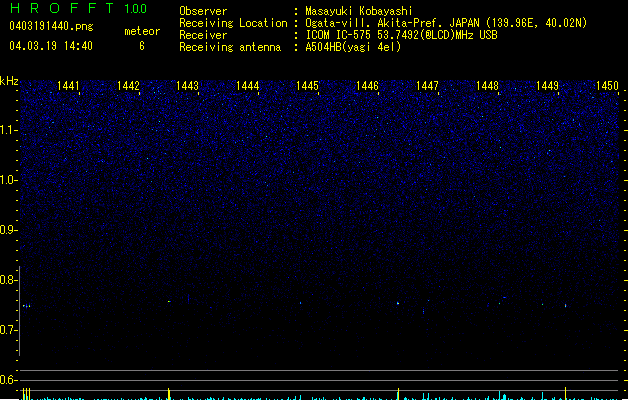
Task: Click the 0.6 kHz frequency axis label
Action: tap(7, 380)
